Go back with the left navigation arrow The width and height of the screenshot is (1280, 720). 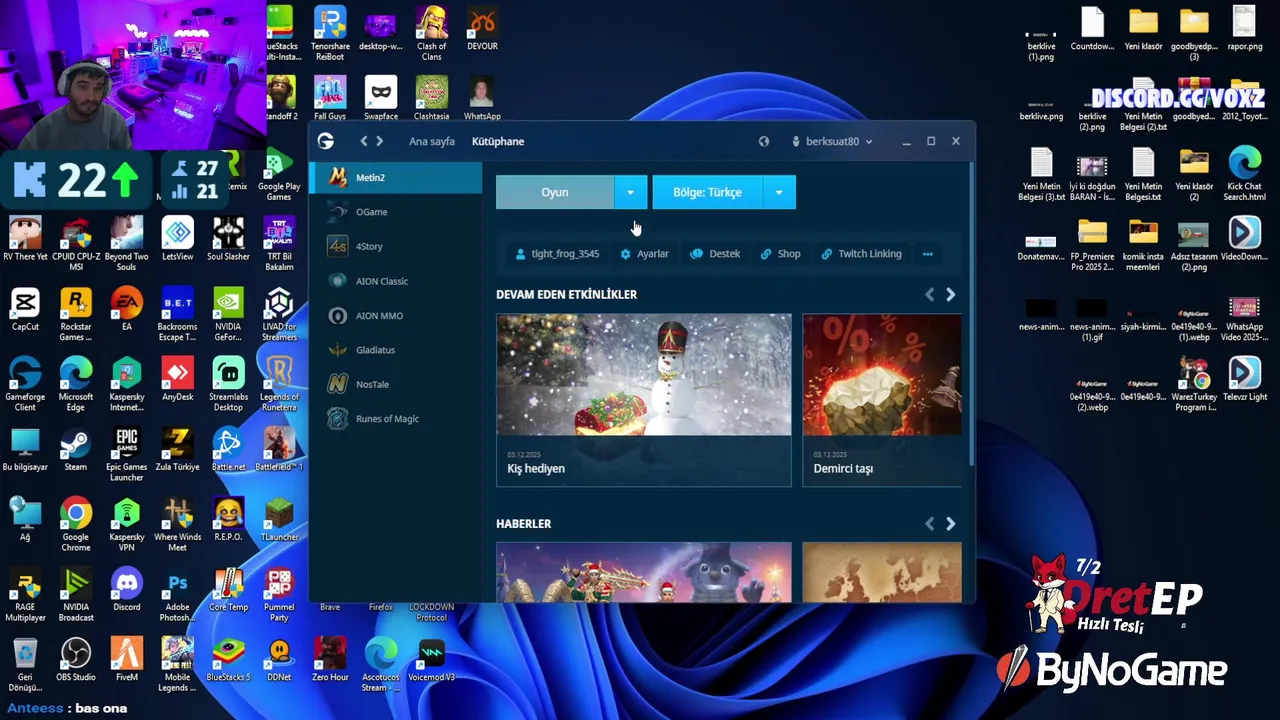364,141
